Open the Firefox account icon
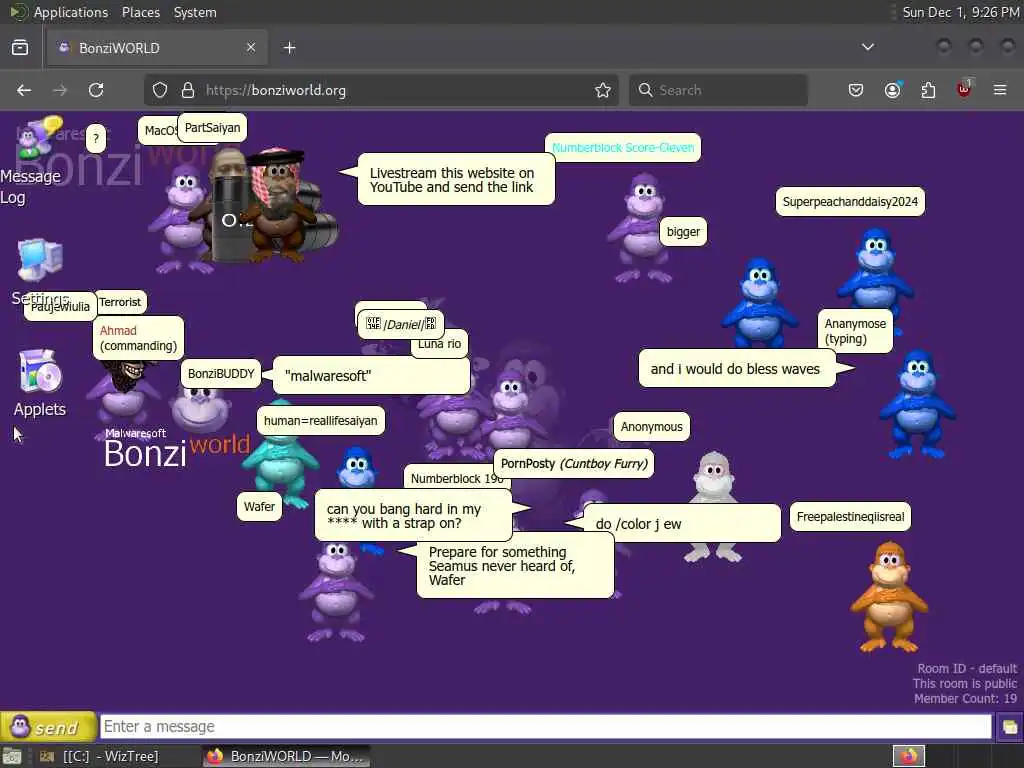This screenshot has width=1024, height=768. pyautogui.click(x=892, y=90)
